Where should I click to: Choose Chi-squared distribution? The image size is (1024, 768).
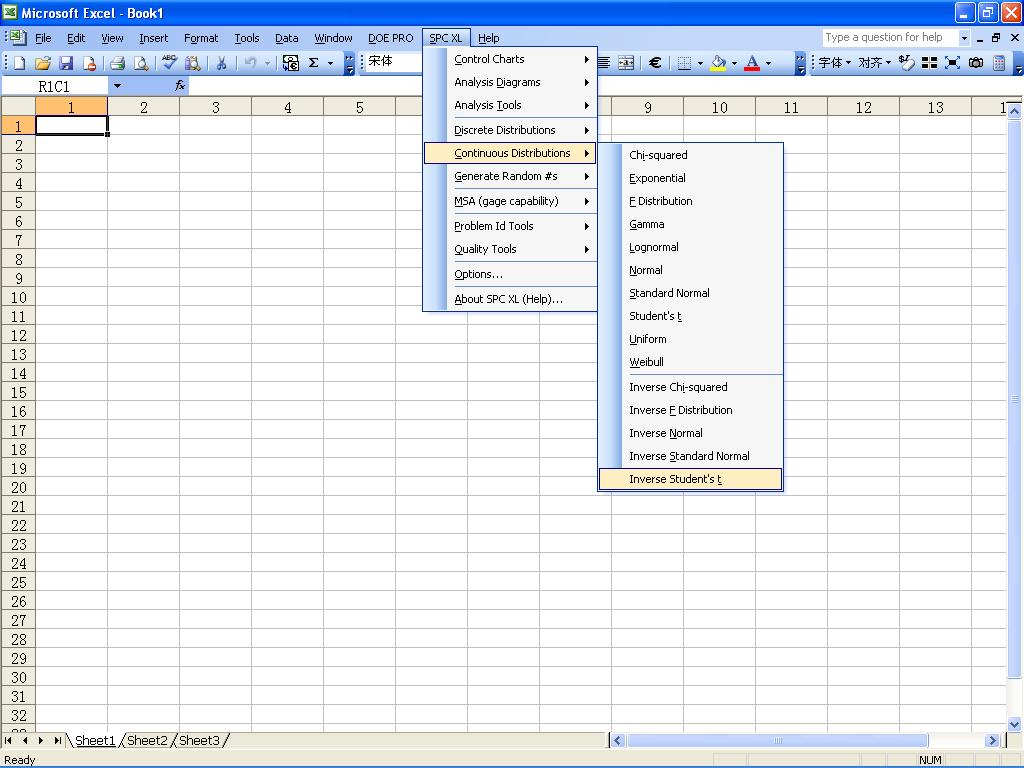point(690,155)
